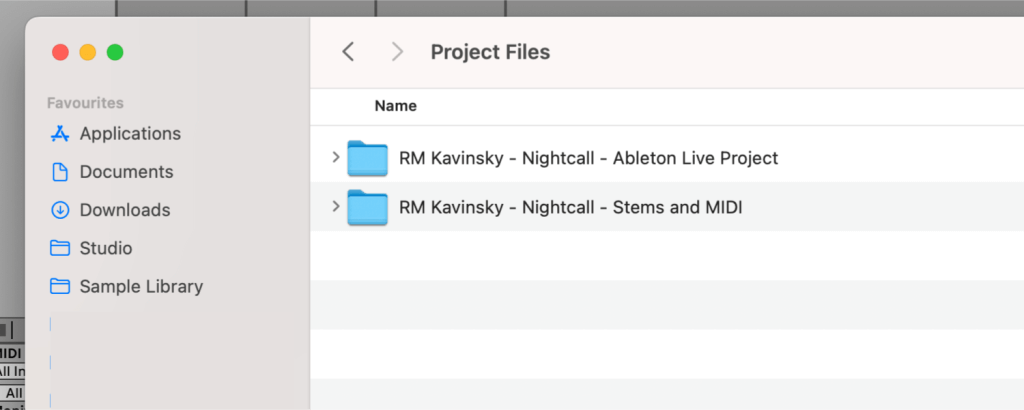Expand the Stems and MIDI folder
This screenshot has height=410, width=1024.
[336, 206]
